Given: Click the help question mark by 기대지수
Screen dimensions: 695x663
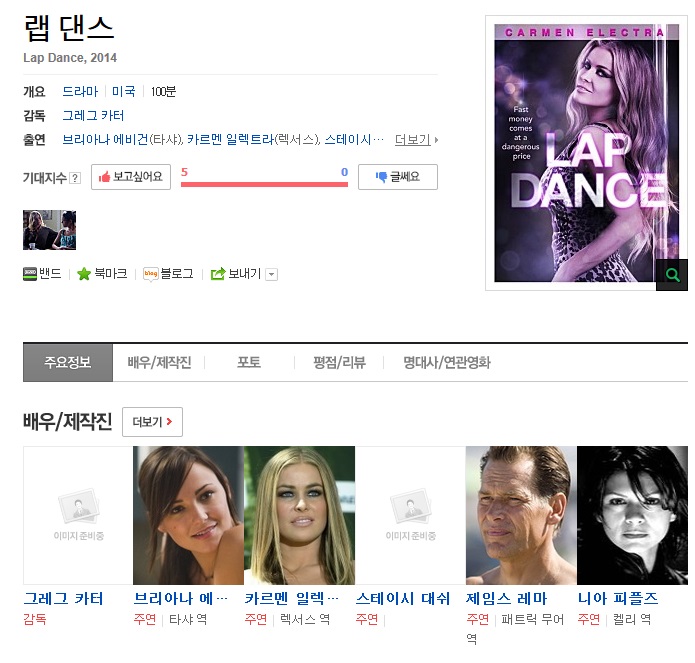Looking at the screenshot, I should pos(75,178).
